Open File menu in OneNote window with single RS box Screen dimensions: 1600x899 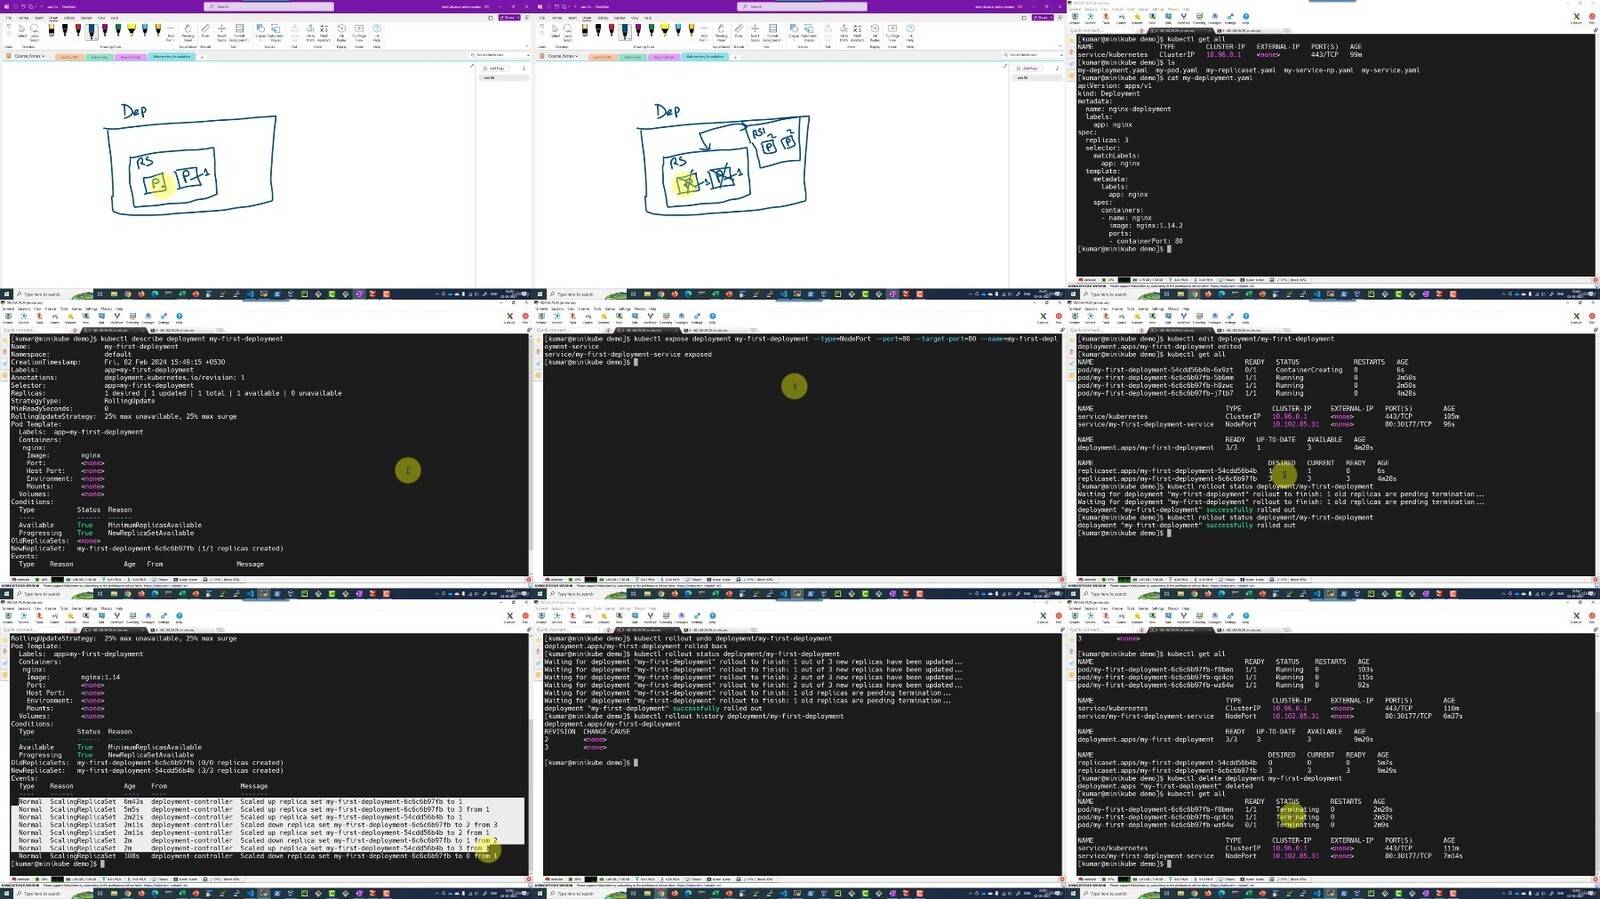tap(7, 17)
